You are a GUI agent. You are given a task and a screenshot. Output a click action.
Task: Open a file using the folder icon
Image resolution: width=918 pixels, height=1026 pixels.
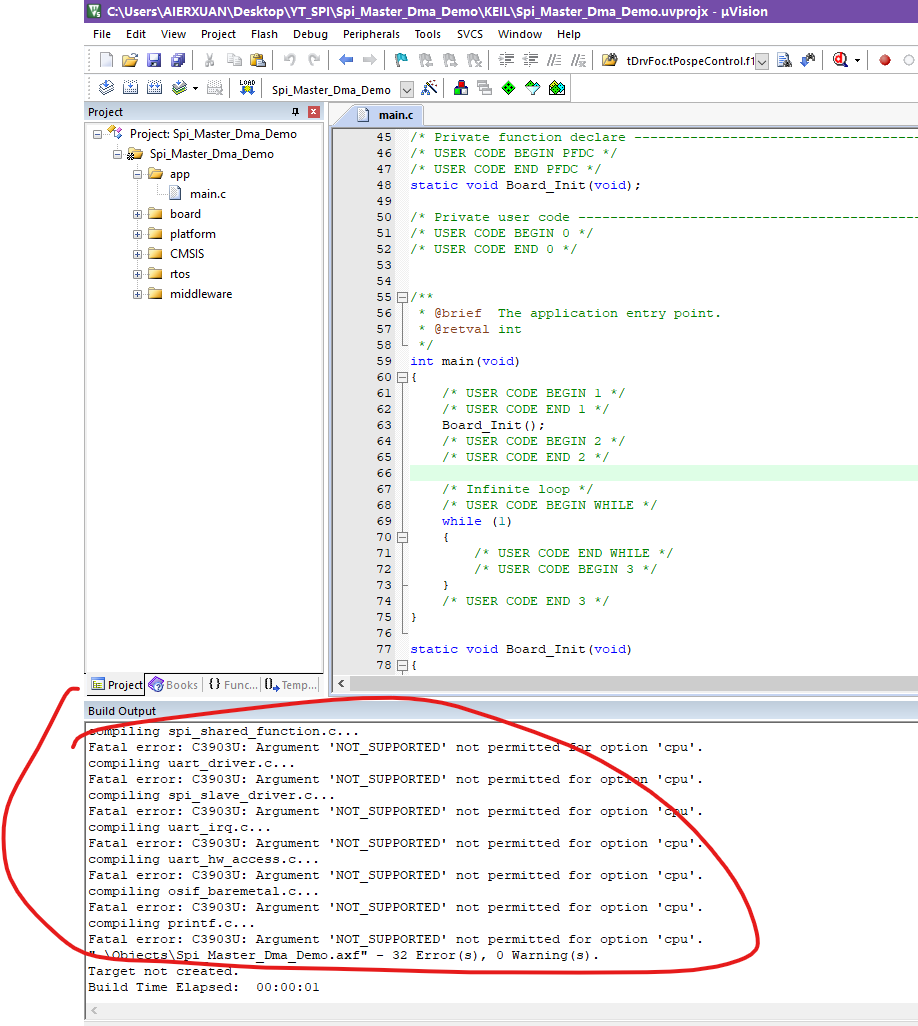(130, 60)
